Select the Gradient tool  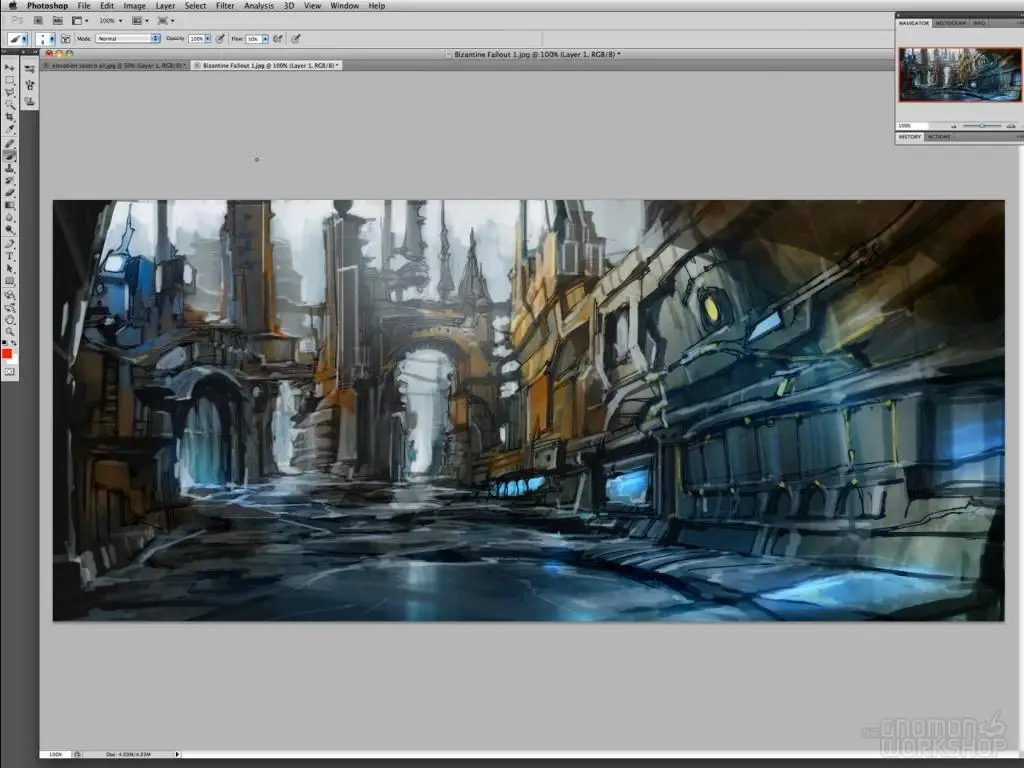[x=10, y=205]
